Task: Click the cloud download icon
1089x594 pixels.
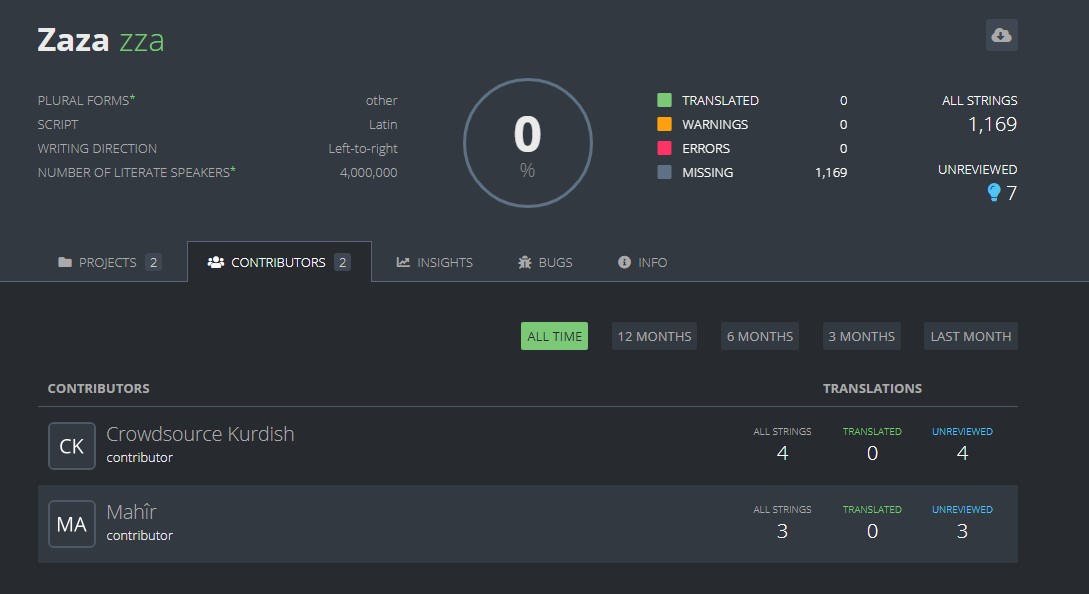Action: pyautogui.click(x=1000, y=35)
